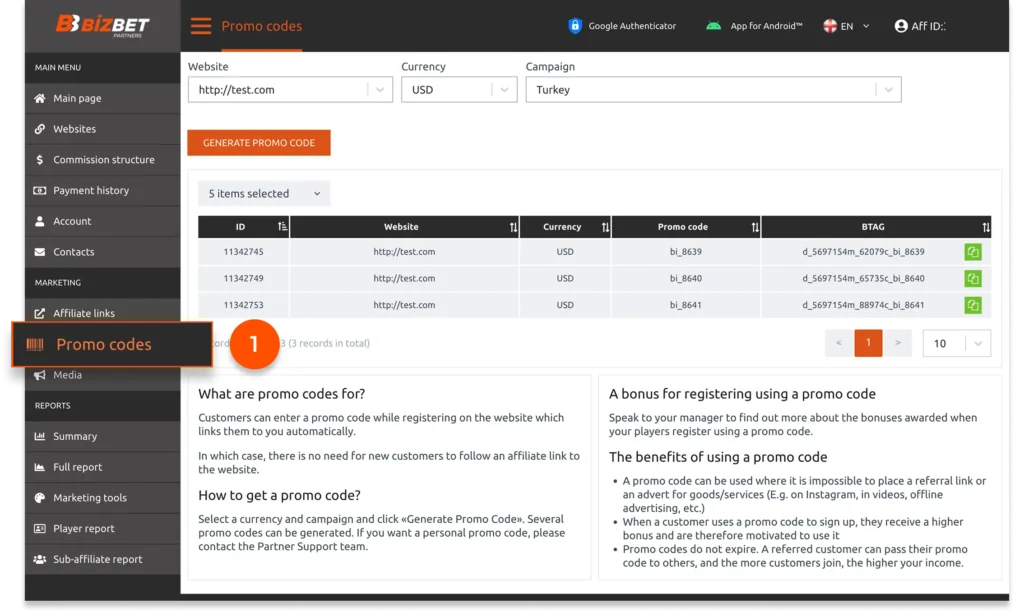The width and height of the screenshot is (1024, 612).
Task: Click ID cell 11342753
Action: (x=244, y=305)
